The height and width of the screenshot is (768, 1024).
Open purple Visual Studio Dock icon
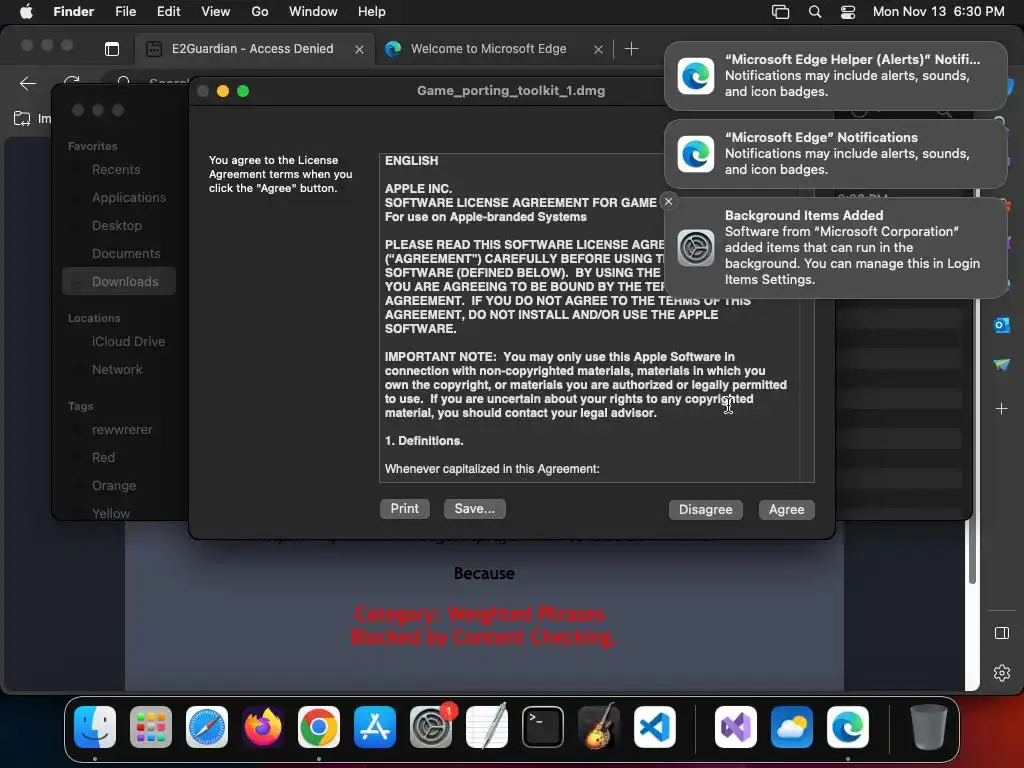pyautogui.click(x=736, y=727)
